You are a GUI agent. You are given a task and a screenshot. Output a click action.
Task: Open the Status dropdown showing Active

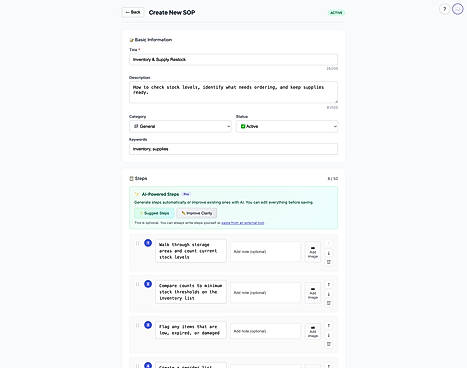point(287,126)
